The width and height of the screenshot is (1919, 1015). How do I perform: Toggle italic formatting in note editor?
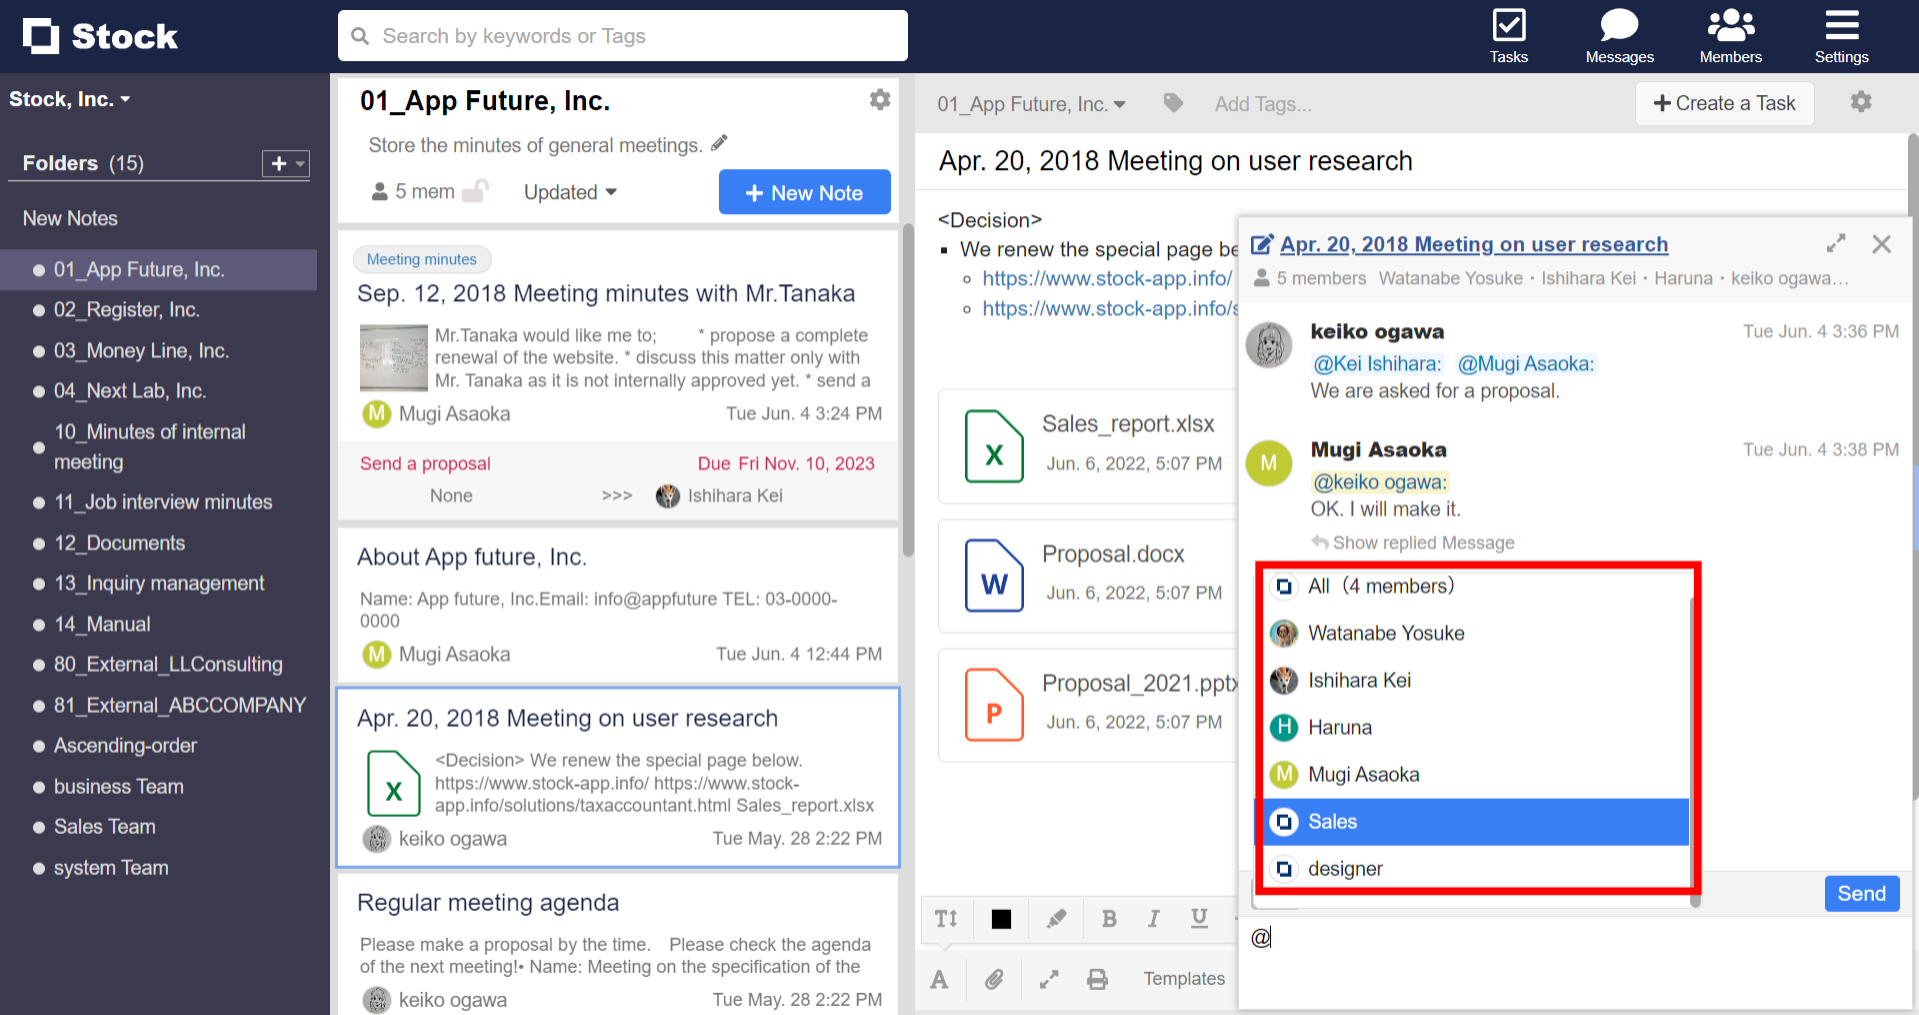(x=1154, y=919)
